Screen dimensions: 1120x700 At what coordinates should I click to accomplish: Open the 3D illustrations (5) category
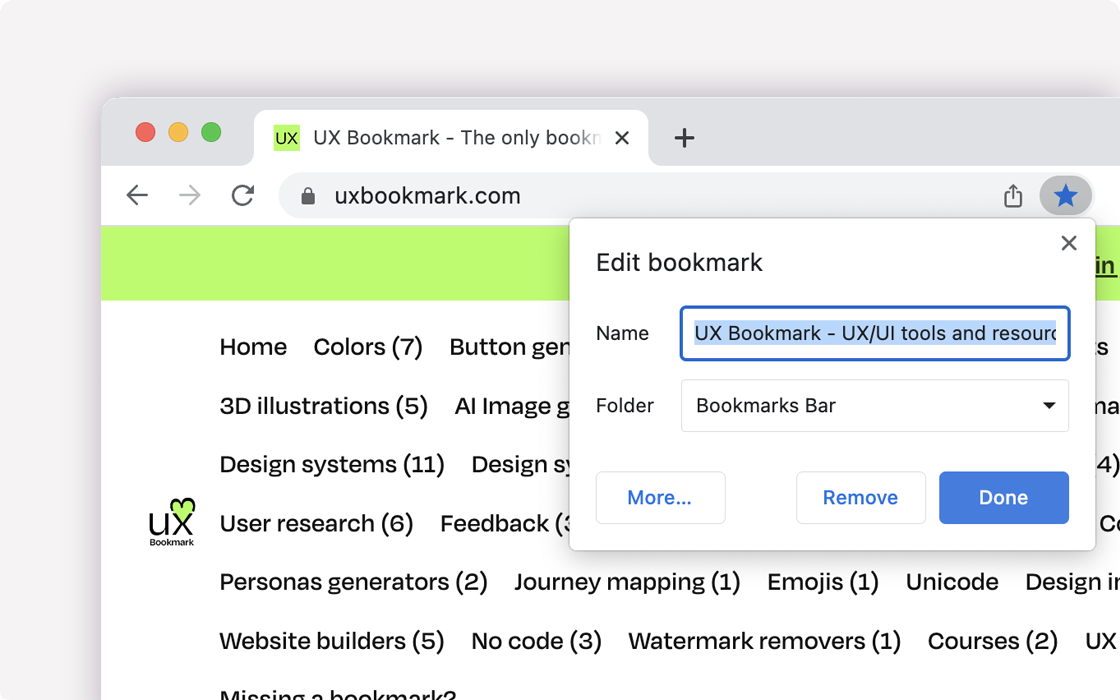pos(324,406)
